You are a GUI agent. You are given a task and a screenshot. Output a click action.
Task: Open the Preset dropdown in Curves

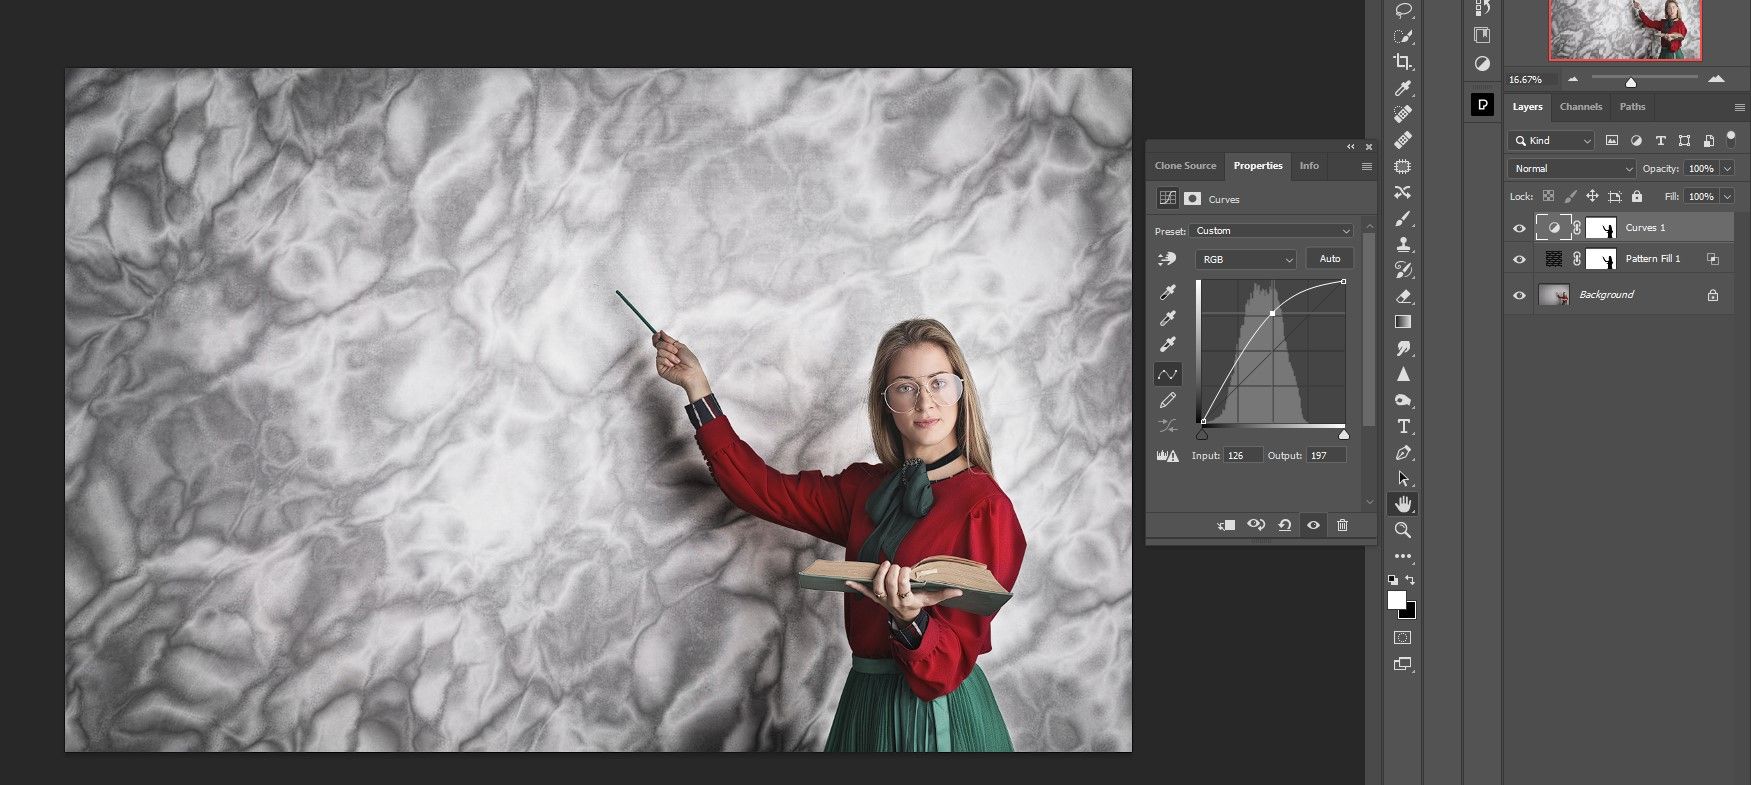pyautogui.click(x=1272, y=231)
